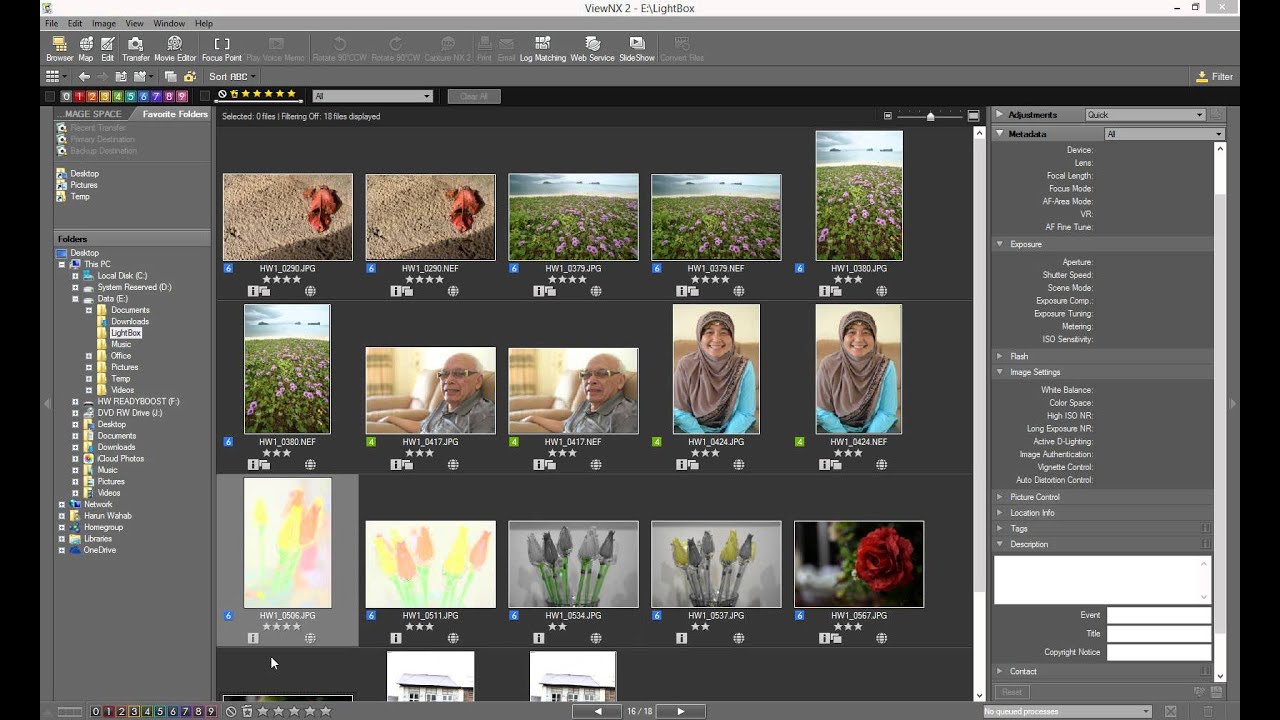Image resolution: width=1280 pixels, height=720 pixels.
Task: Start the SlideShow
Action: pos(637,49)
